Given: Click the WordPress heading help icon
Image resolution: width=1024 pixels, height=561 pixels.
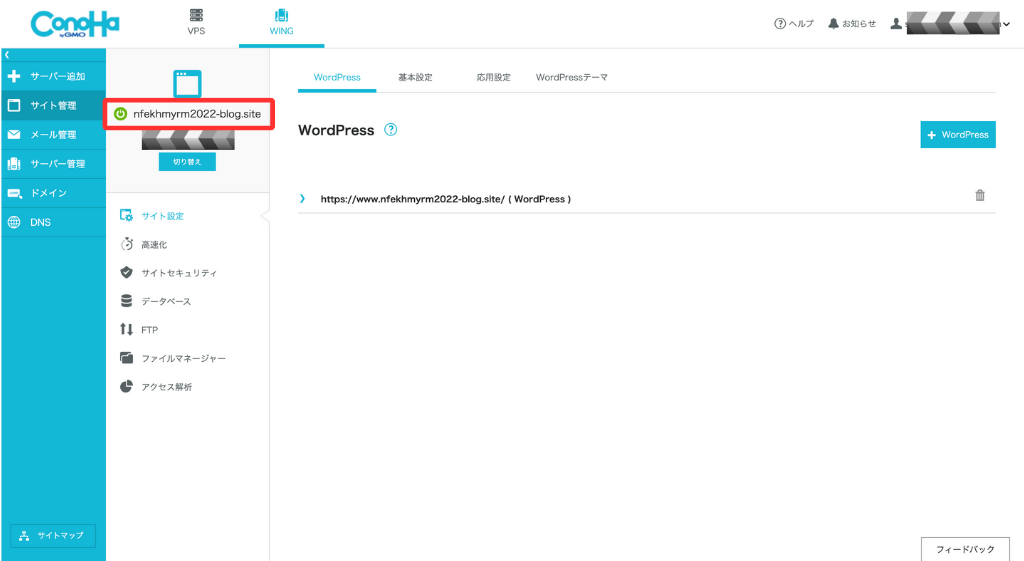Looking at the screenshot, I should click(x=391, y=129).
